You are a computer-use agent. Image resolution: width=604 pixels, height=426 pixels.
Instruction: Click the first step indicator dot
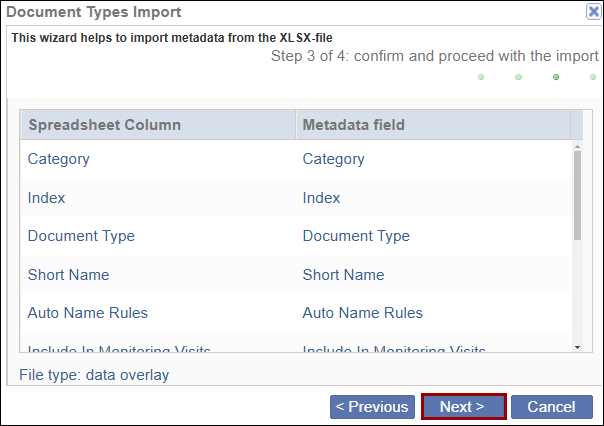(x=481, y=77)
